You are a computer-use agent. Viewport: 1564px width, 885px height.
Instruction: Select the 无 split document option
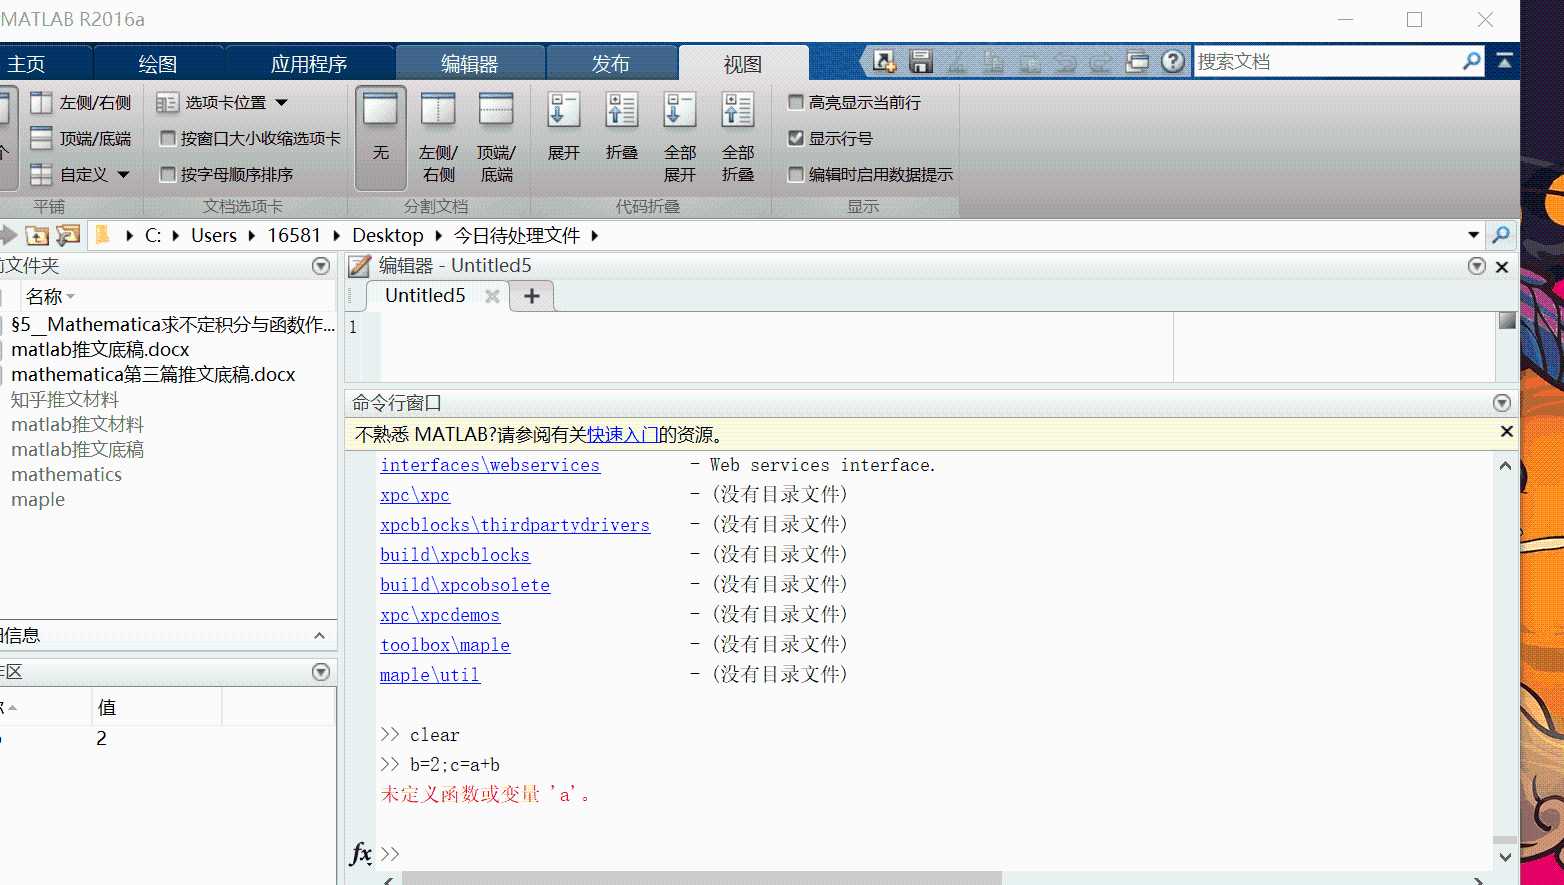(381, 137)
